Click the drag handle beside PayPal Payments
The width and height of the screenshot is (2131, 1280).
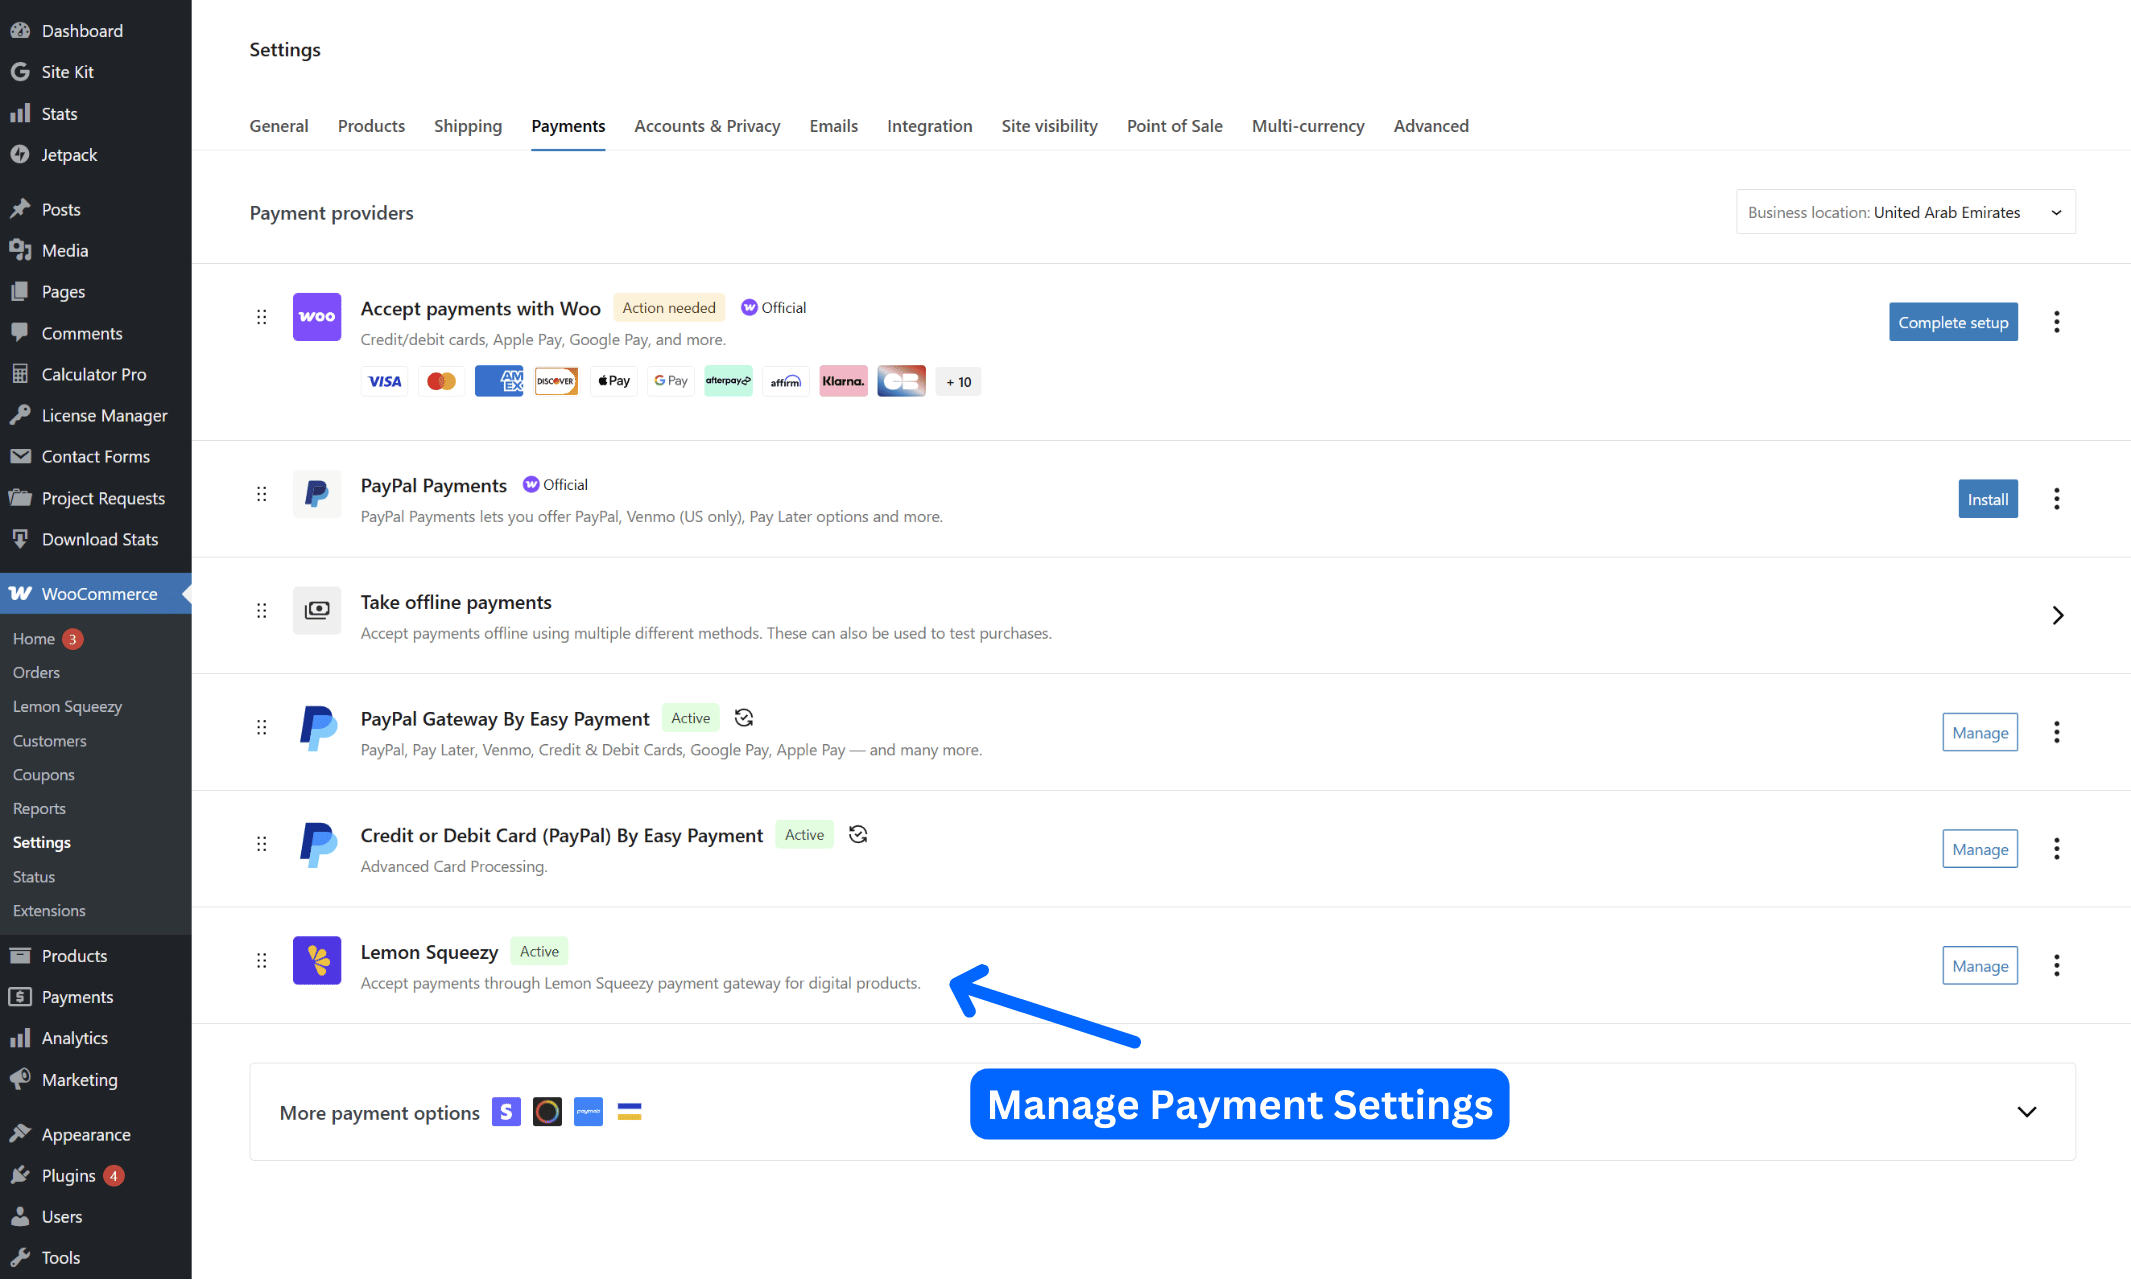[x=261, y=494]
